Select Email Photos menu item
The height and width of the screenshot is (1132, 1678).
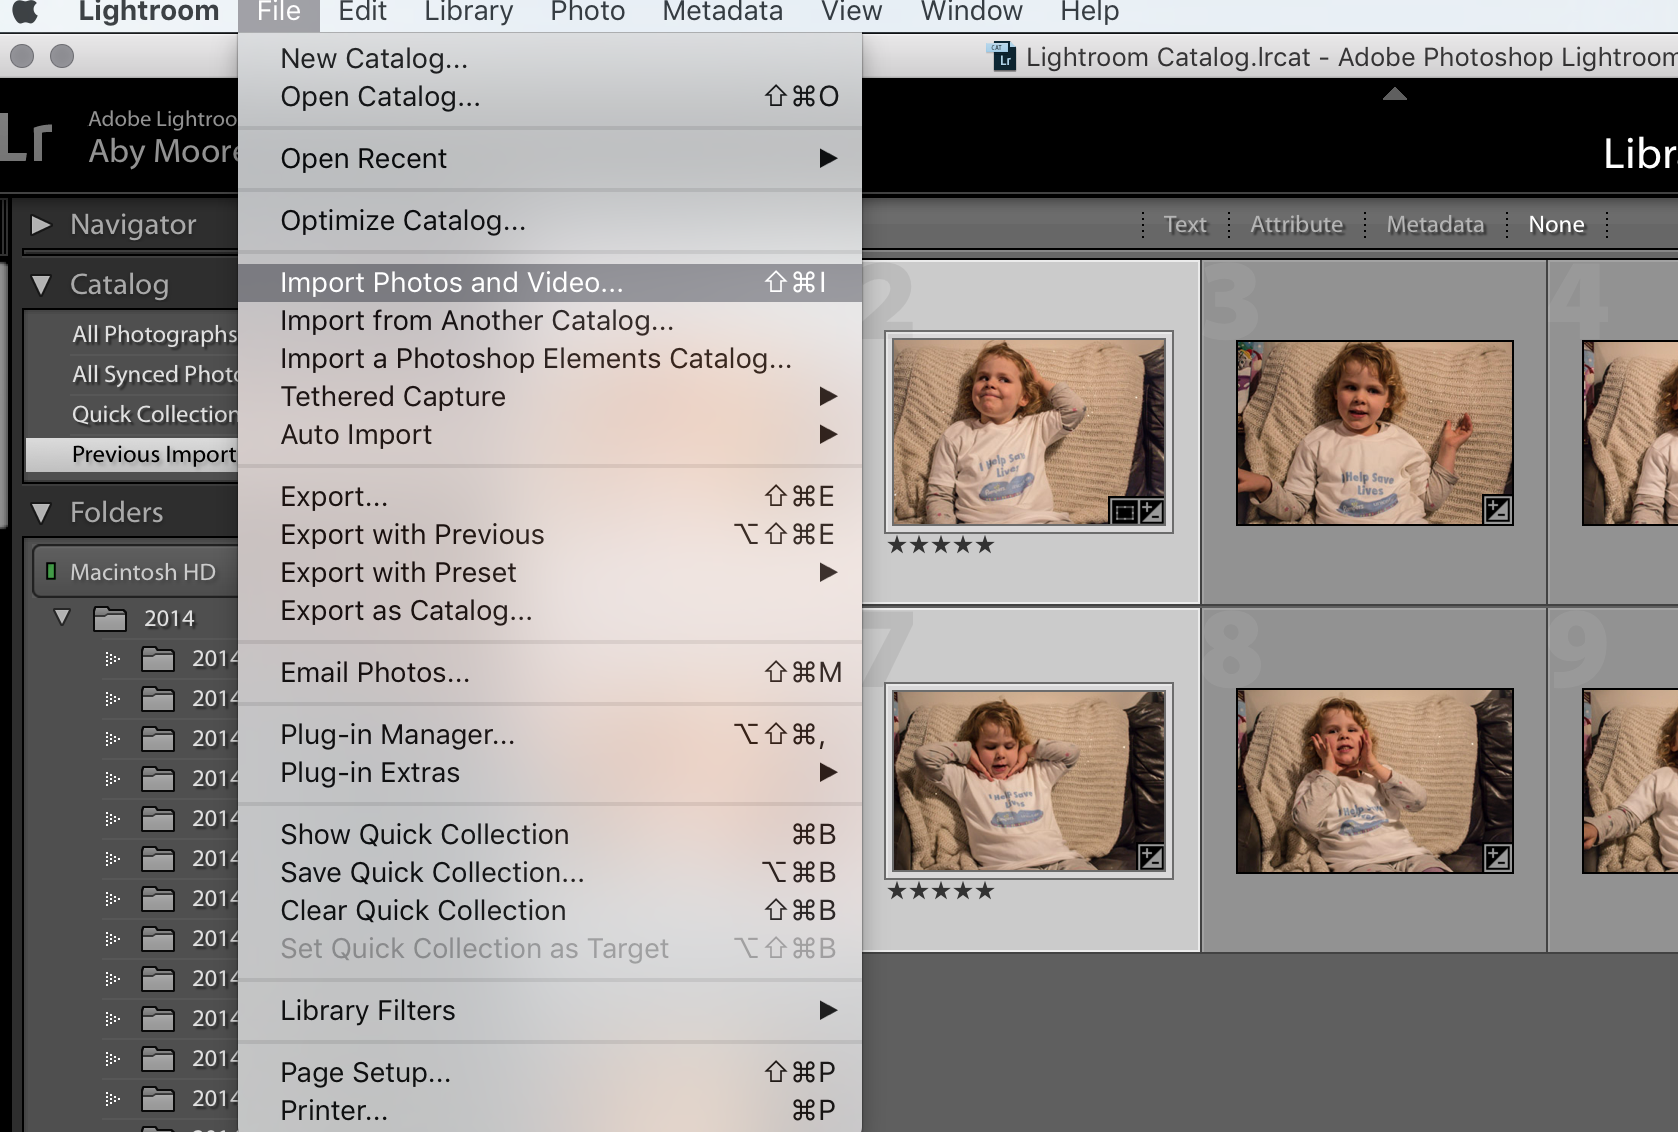pos(550,673)
